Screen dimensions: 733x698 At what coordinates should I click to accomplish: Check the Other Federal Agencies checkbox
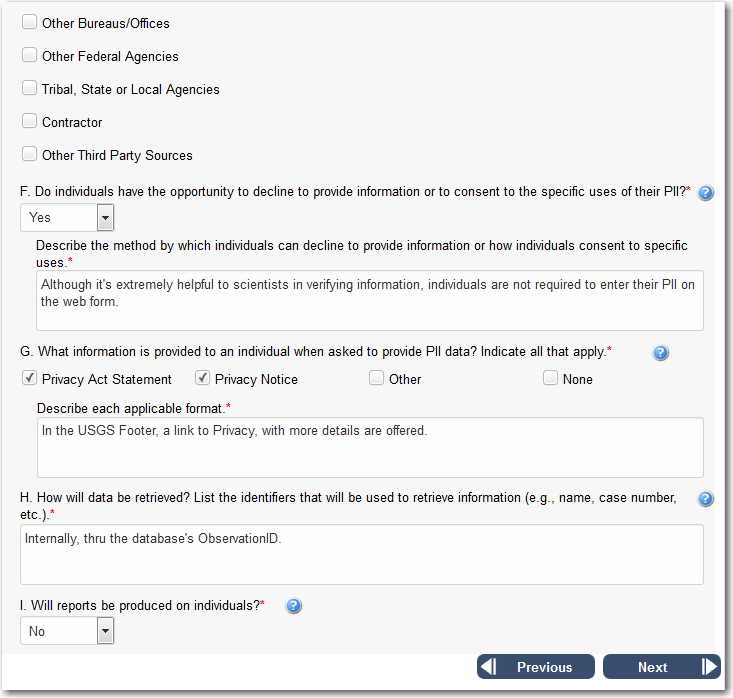30,55
